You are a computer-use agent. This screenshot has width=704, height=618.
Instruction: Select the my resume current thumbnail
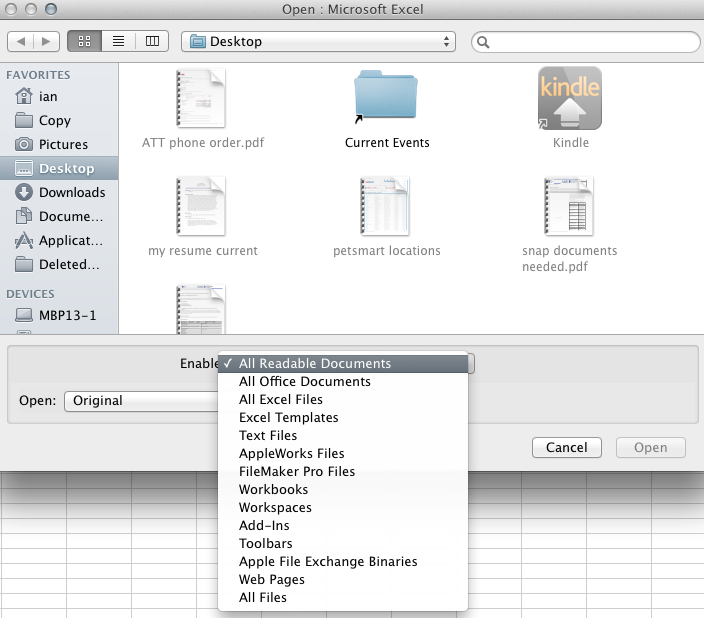coord(201,206)
